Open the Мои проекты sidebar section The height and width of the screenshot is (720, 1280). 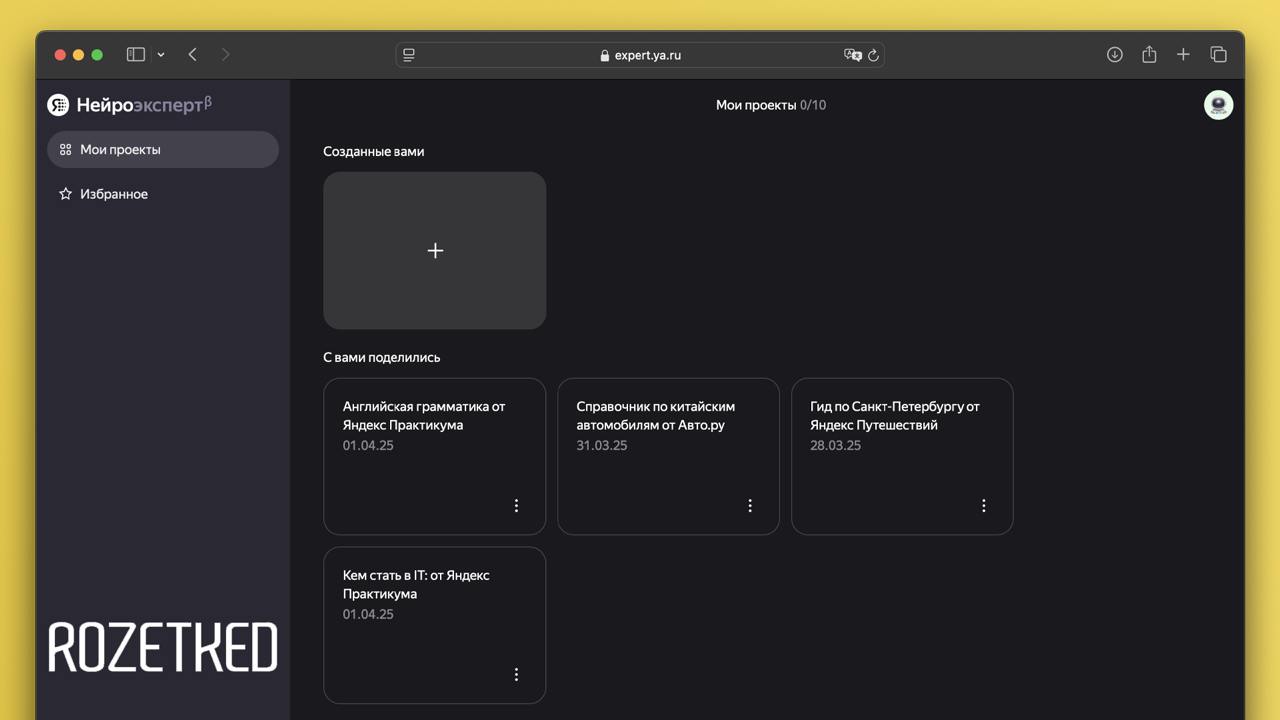(163, 149)
